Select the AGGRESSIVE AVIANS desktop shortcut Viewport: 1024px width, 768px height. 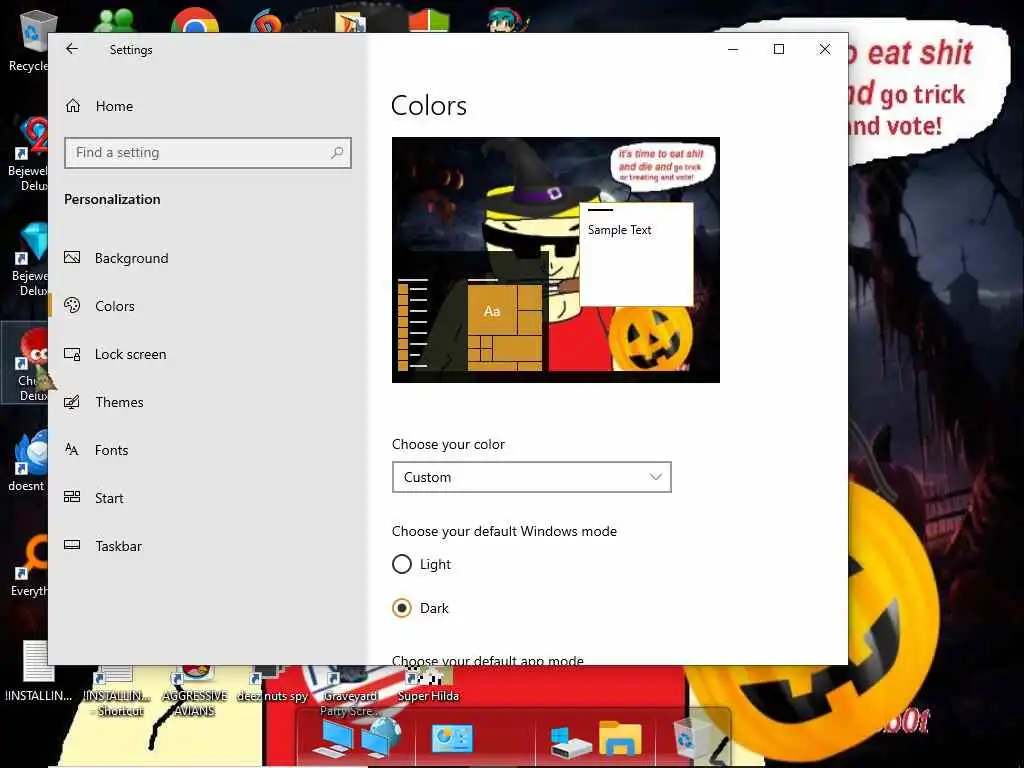coord(195,692)
